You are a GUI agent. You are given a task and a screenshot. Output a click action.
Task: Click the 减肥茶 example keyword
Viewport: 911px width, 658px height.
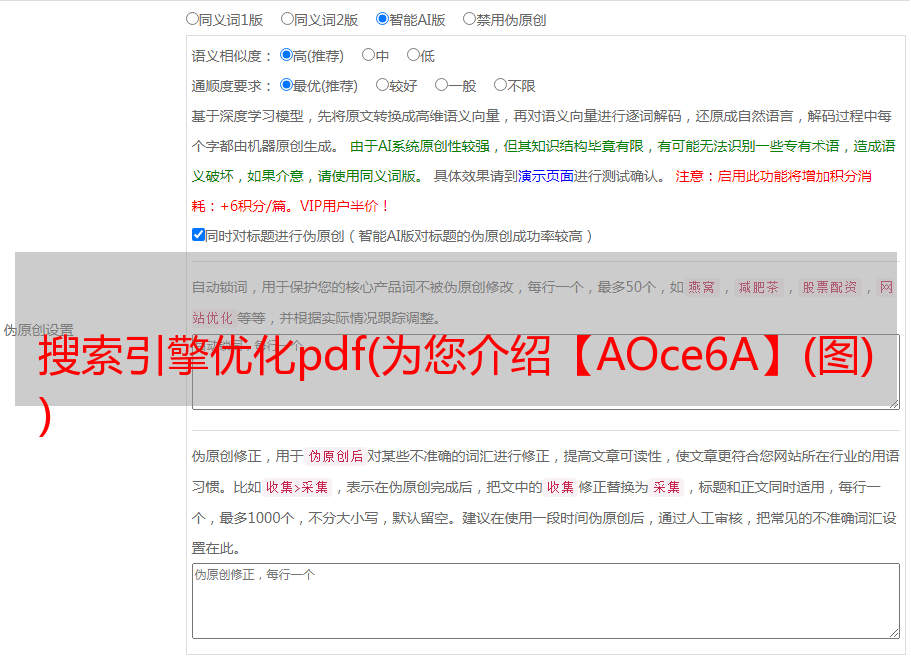coord(758,287)
